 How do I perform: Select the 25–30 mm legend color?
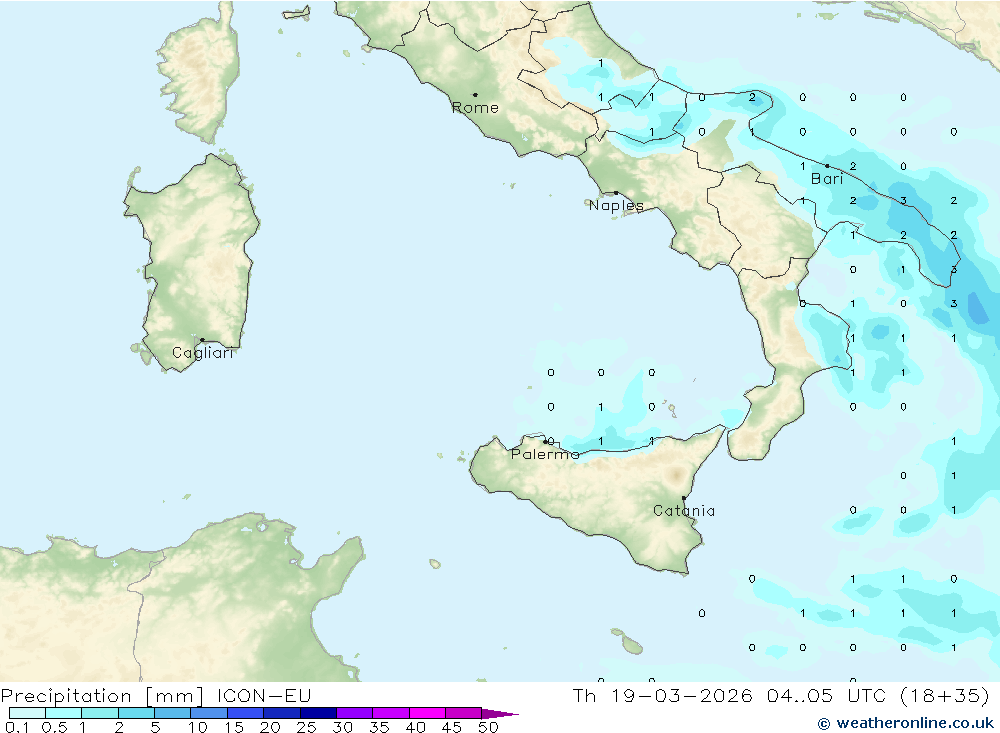(318, 713)
